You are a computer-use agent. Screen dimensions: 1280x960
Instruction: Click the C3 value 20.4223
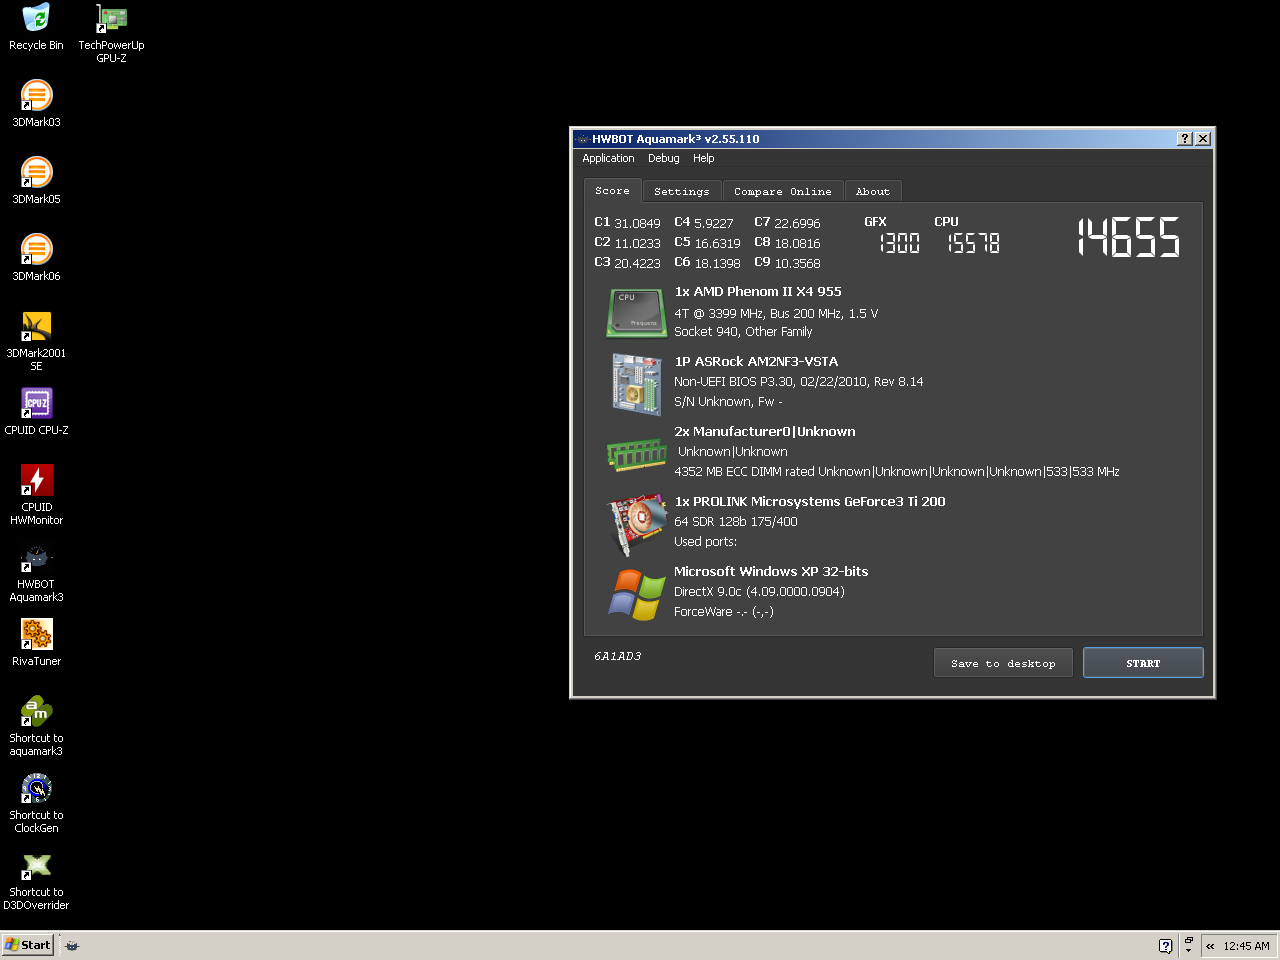point(637,263)
